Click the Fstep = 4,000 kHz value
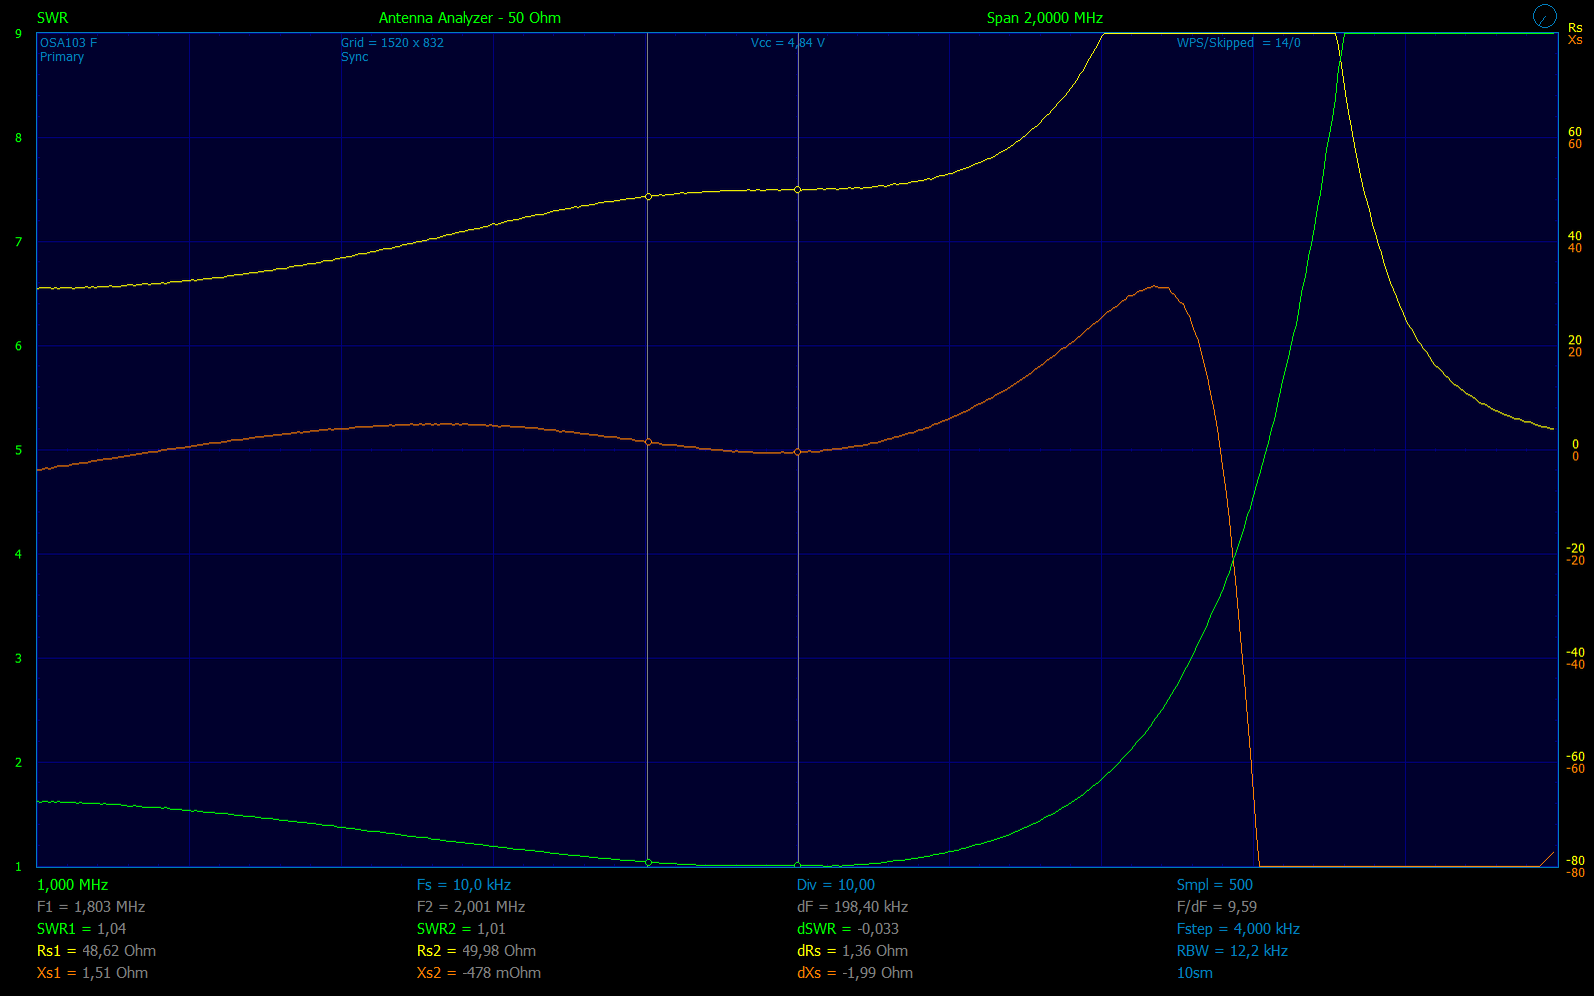Viewport: 1594px width, 996px height. (1238, 929)
